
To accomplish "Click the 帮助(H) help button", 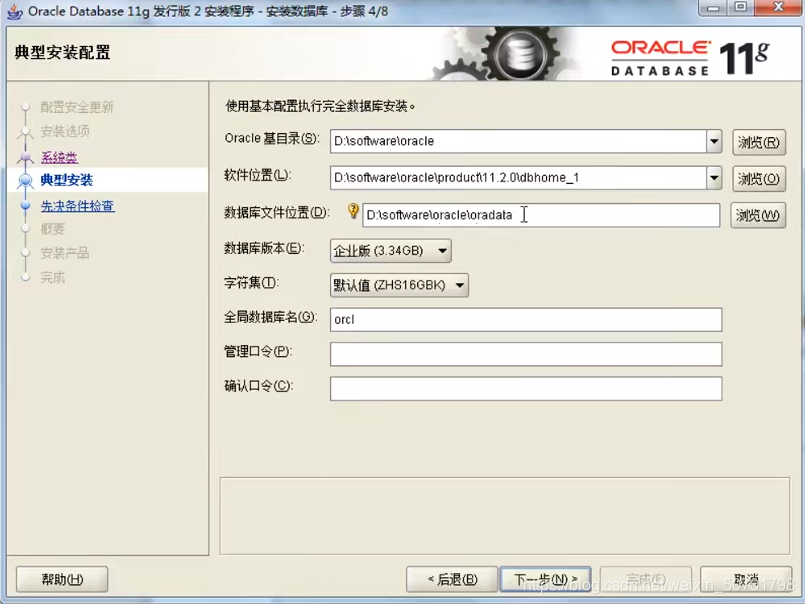I will (62, 579).
